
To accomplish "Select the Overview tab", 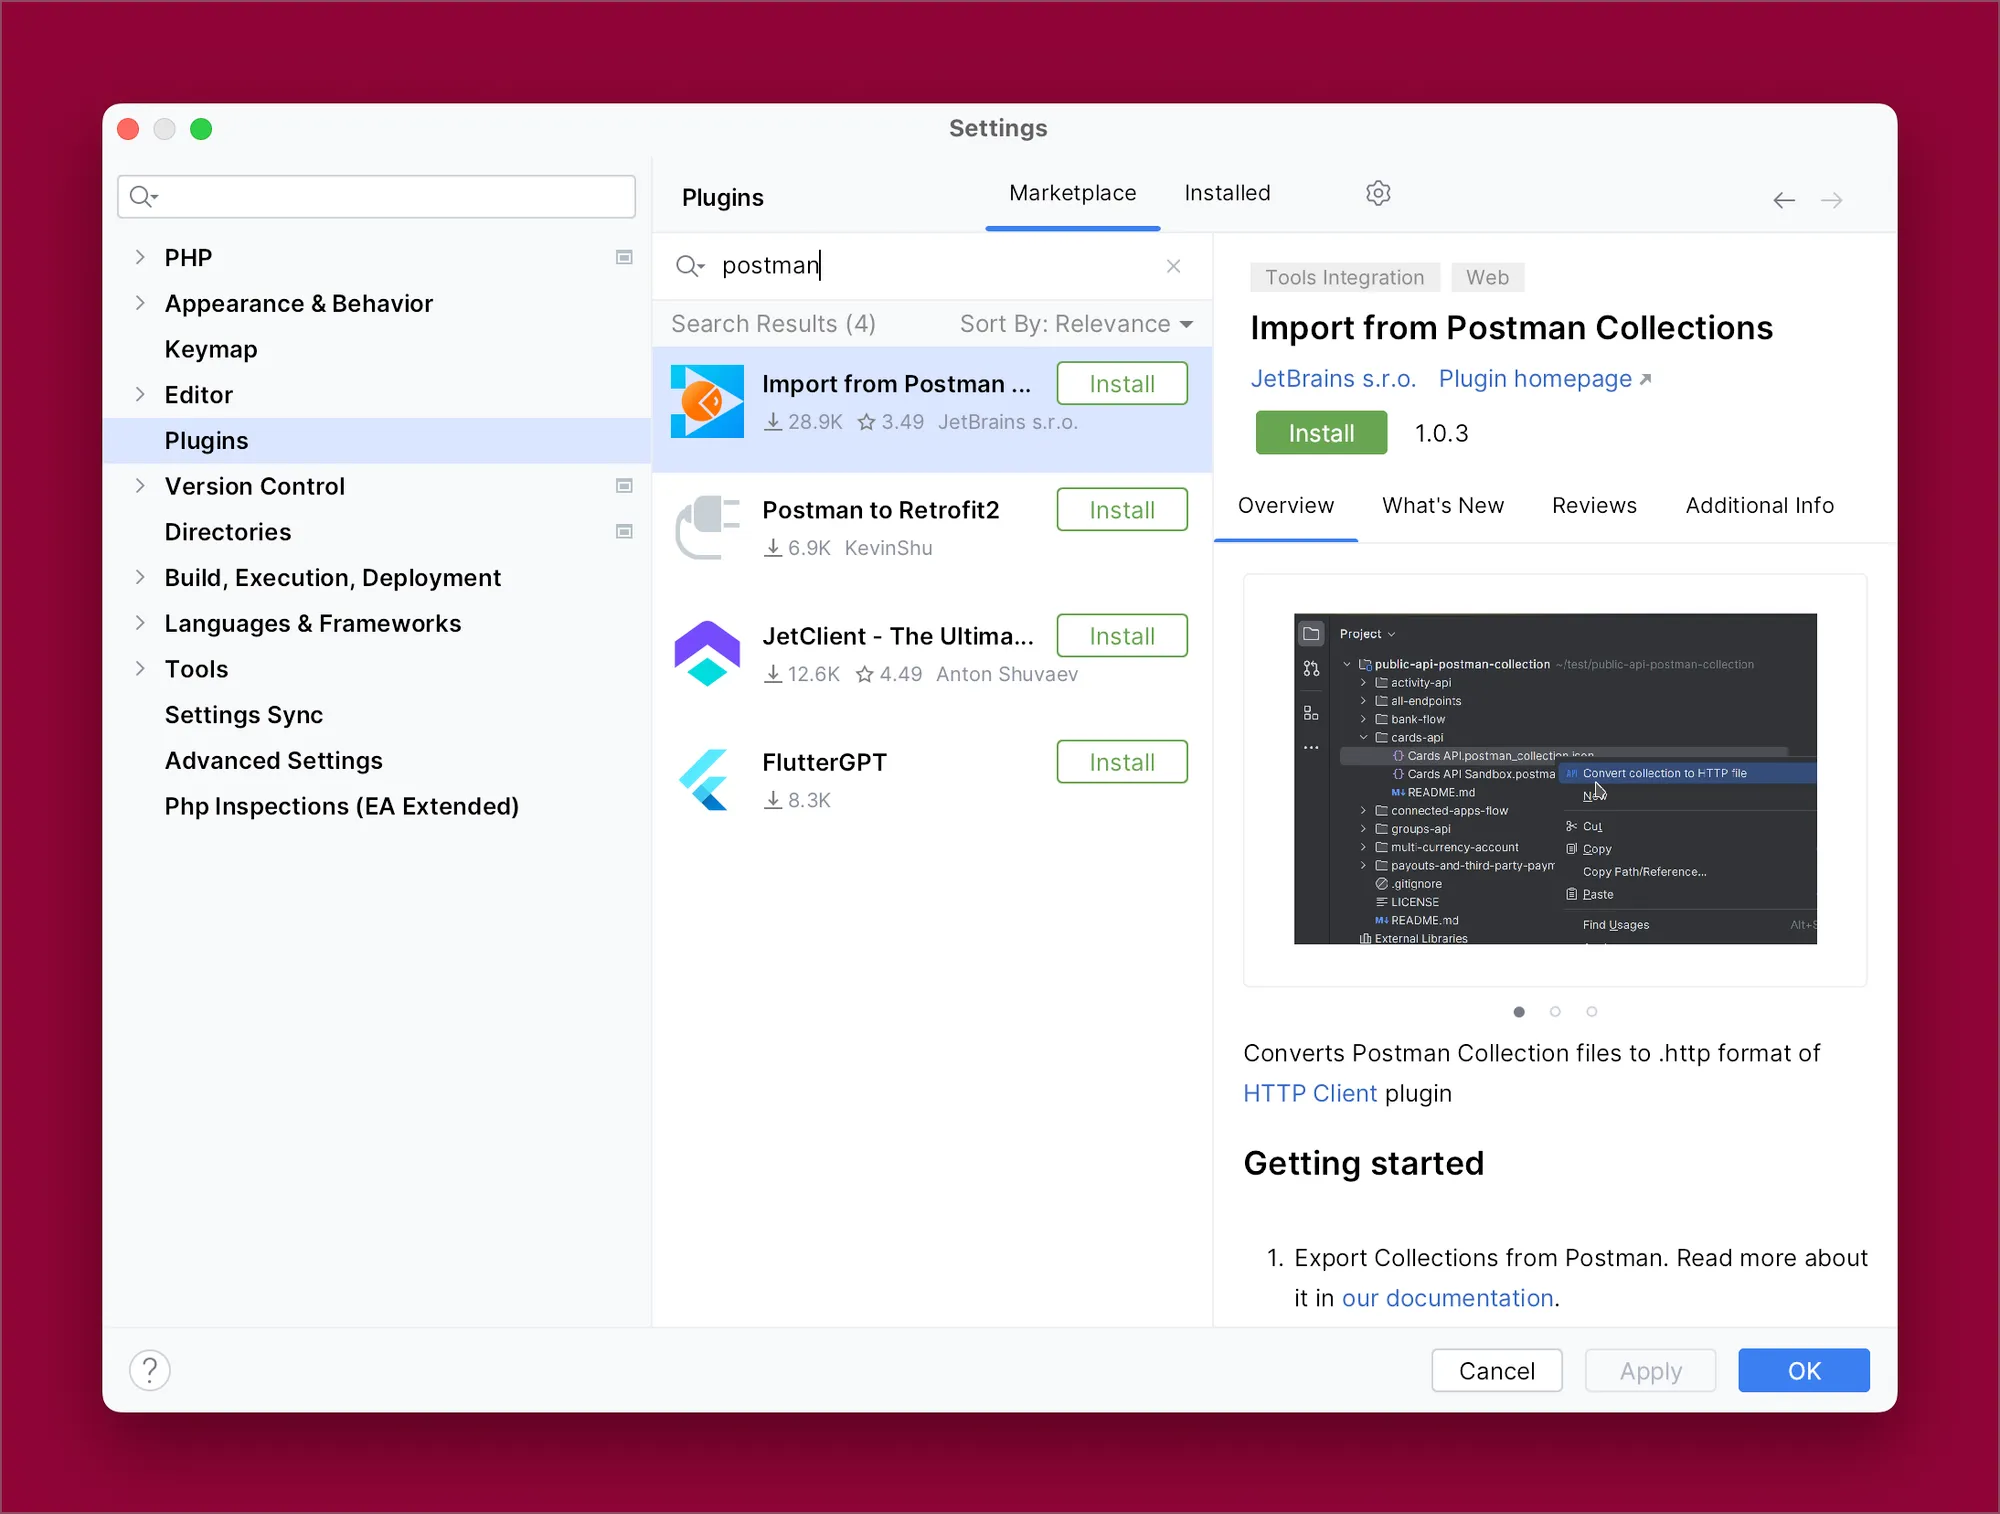I will pos(1286,506).
